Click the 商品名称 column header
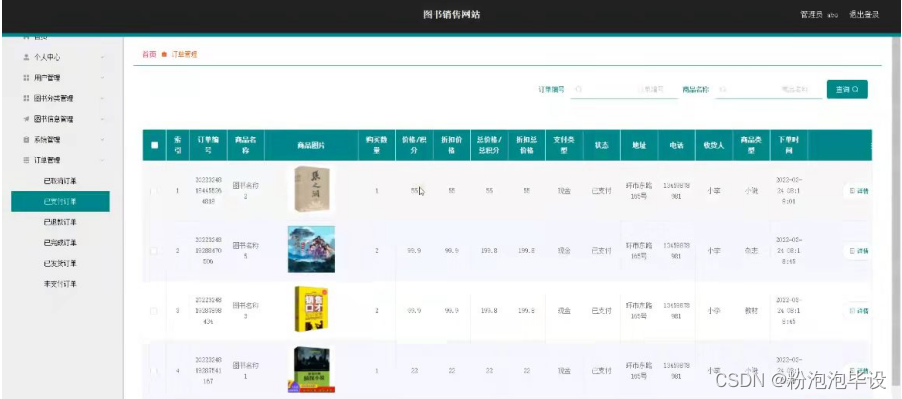This screenshot has height=399, width=902. click(246, 145)
